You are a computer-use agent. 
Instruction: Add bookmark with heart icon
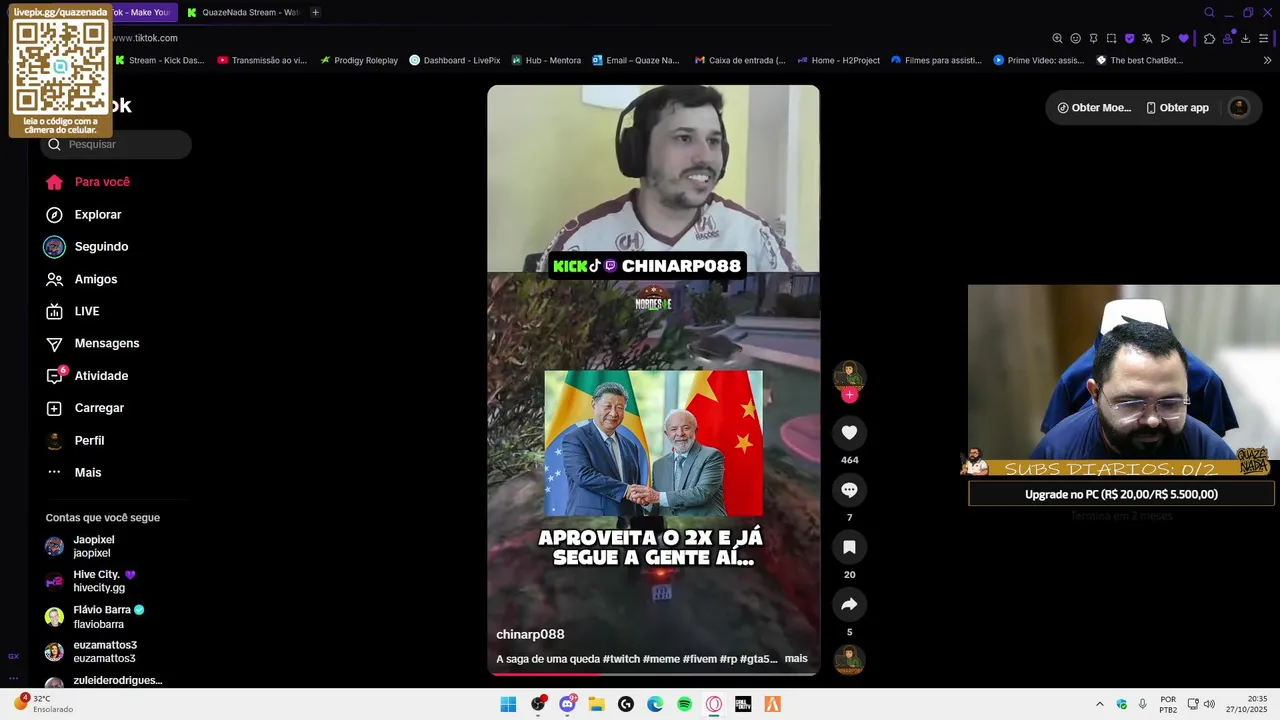(x=1183, y=38)
